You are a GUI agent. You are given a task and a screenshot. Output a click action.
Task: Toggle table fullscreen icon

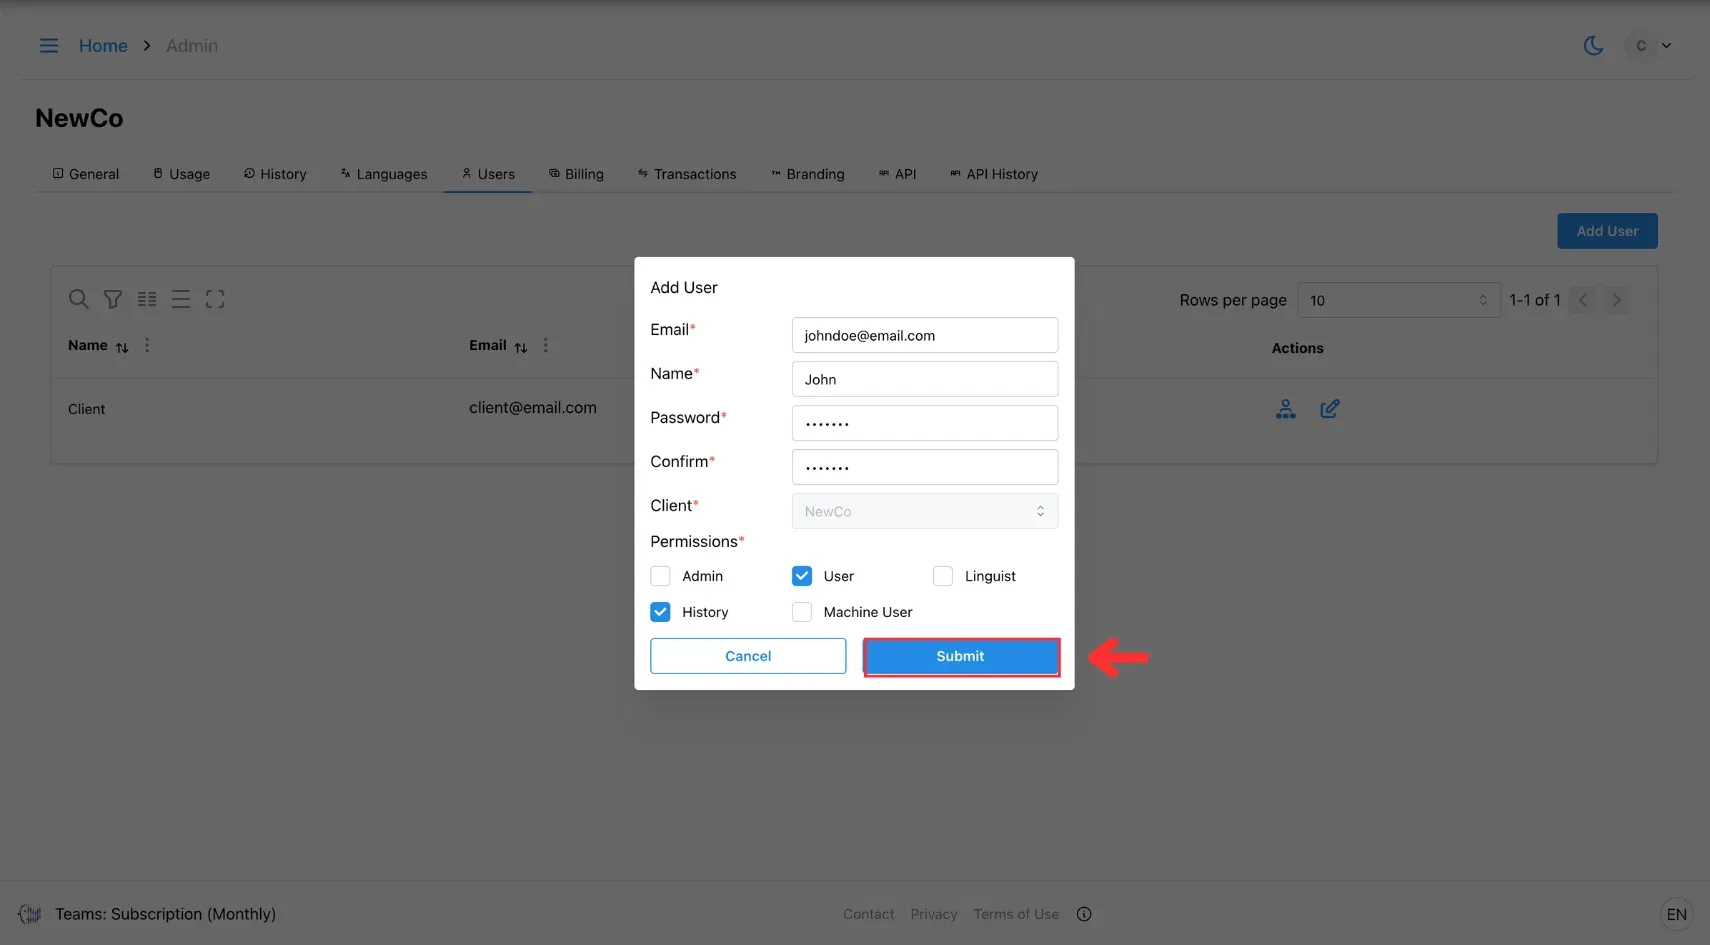(215, 299)
